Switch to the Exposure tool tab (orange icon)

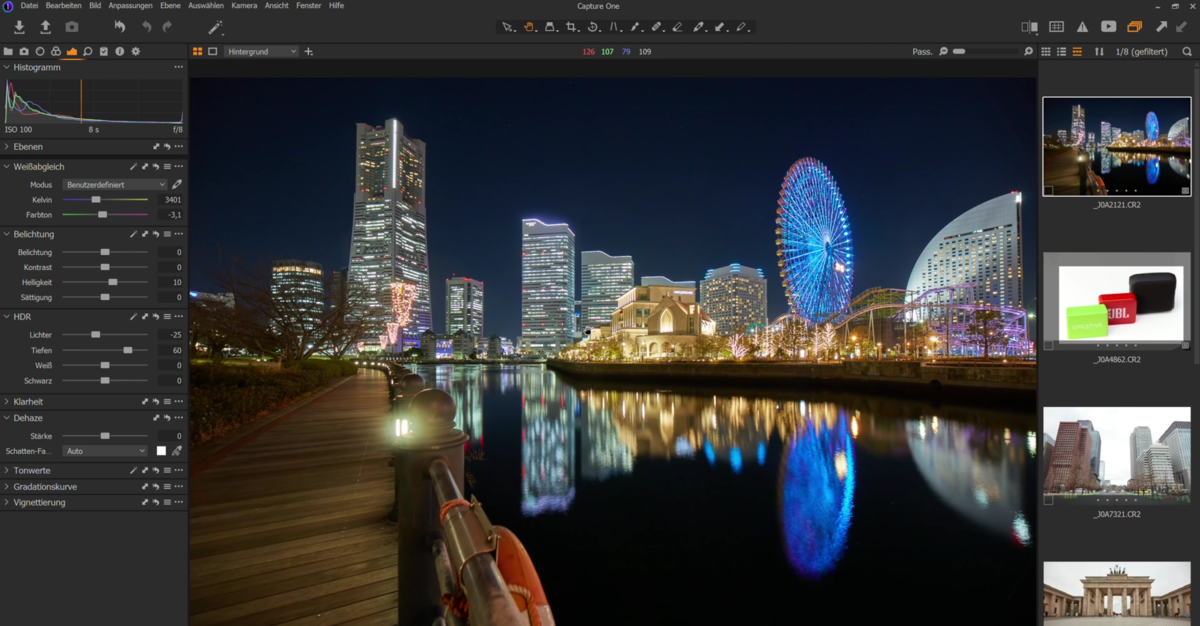pos(71,50)
